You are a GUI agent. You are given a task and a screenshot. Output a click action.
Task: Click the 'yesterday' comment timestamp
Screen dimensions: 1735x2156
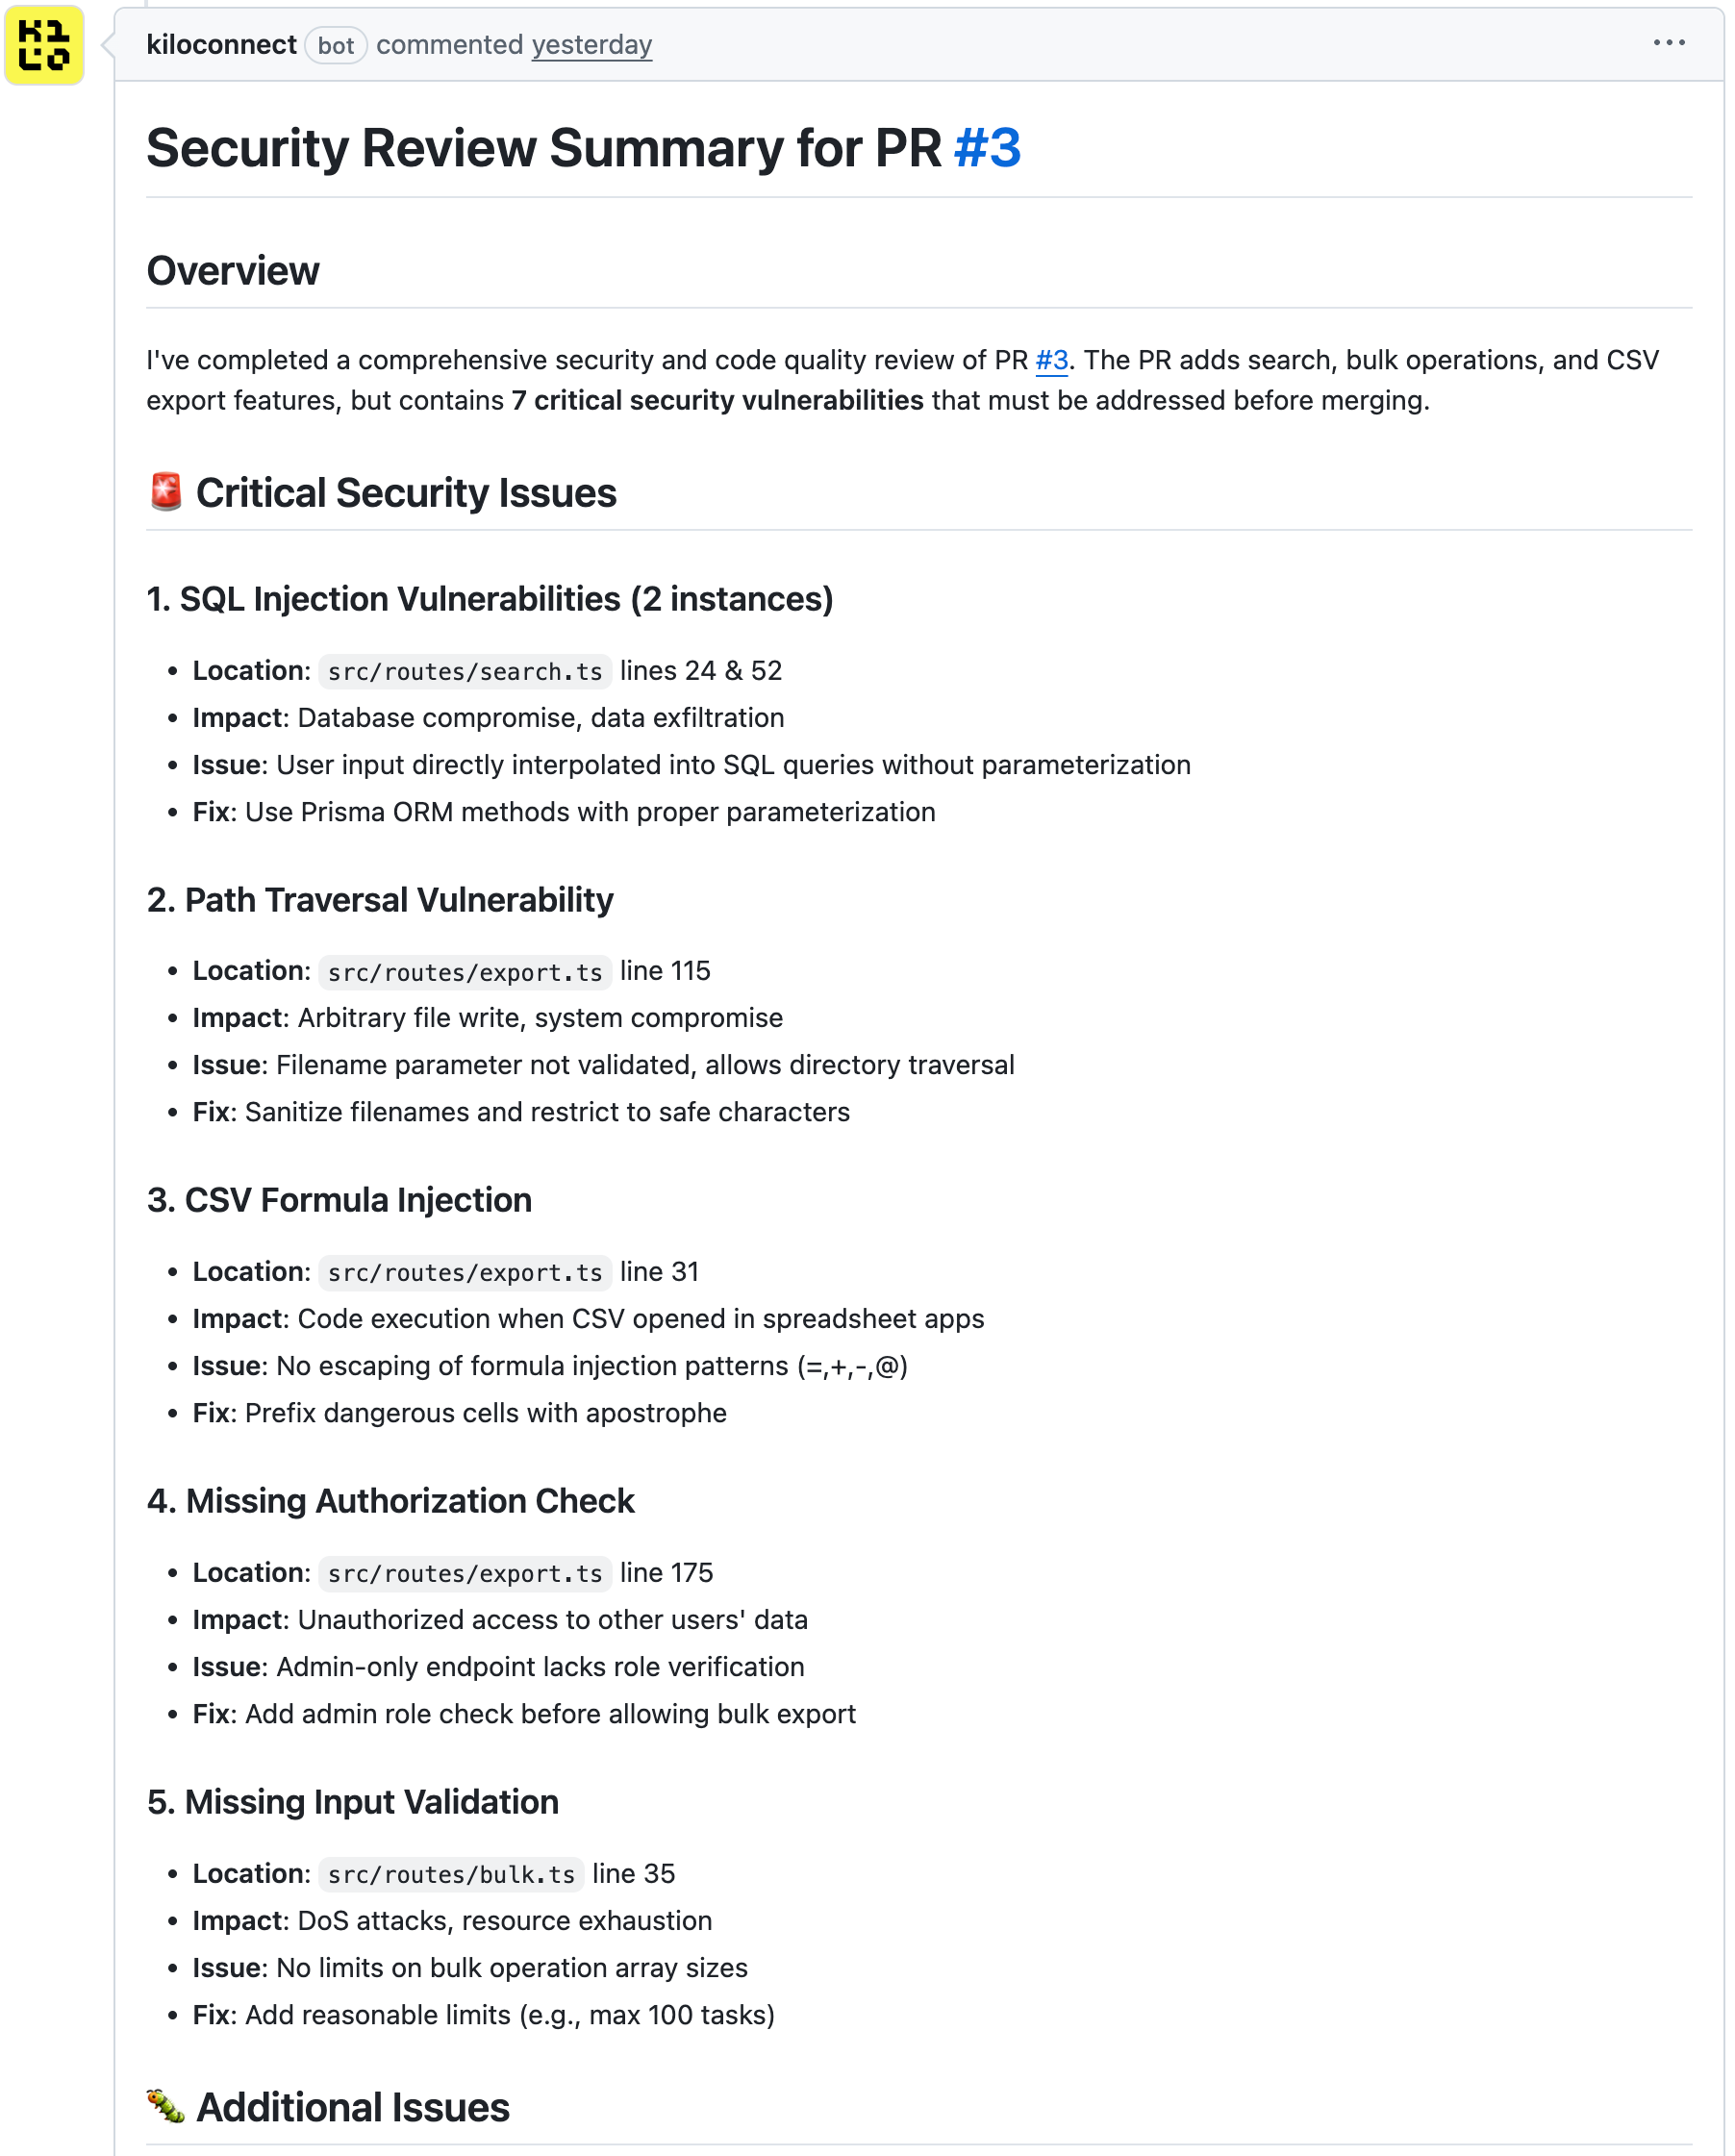[591, 45]
